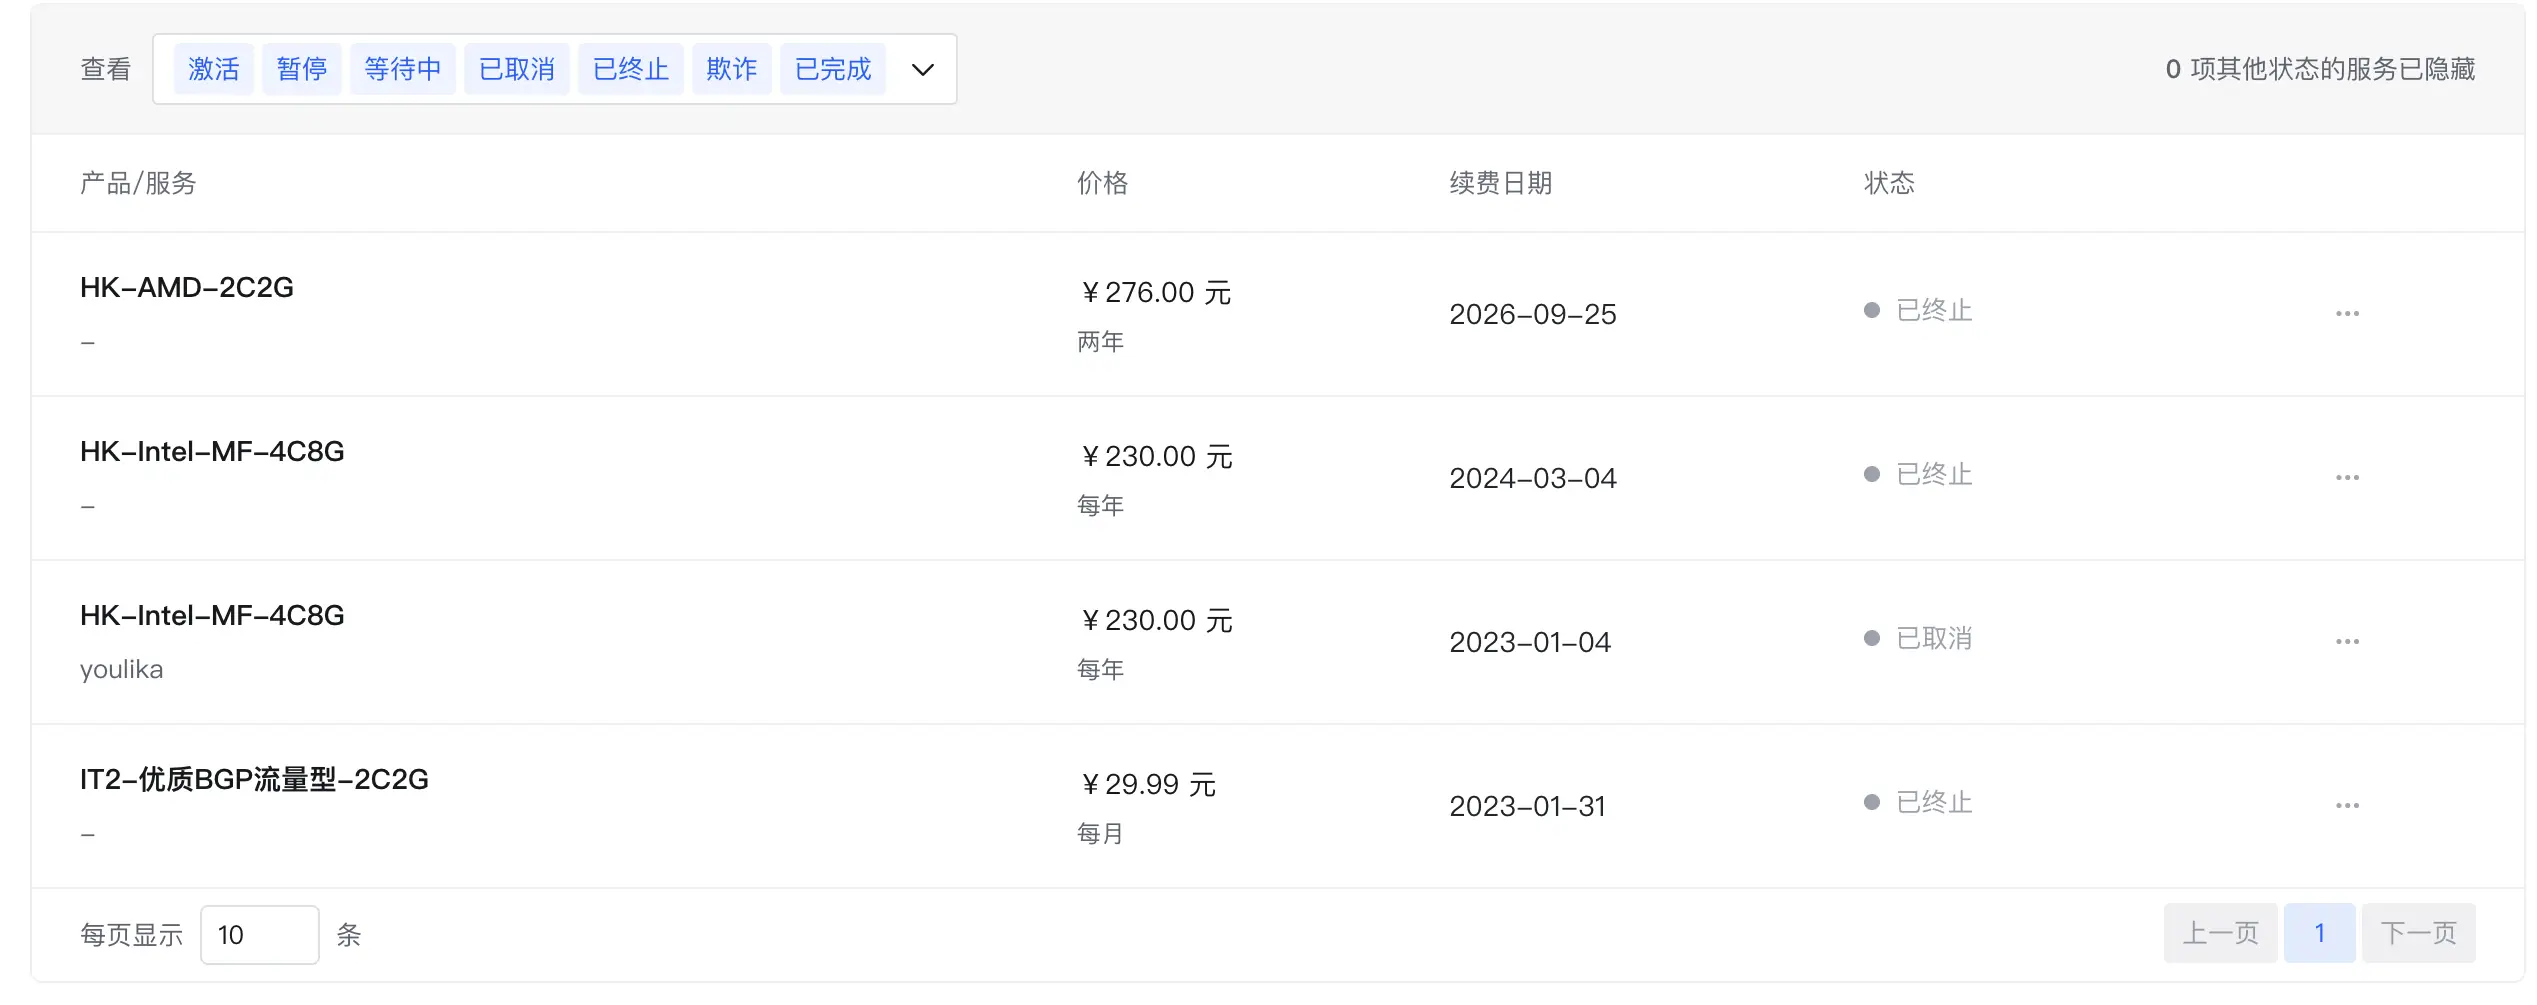Open more options for HK-AMD-2C2G row
The image size is (2537, 1005).
click(2347, 314)
